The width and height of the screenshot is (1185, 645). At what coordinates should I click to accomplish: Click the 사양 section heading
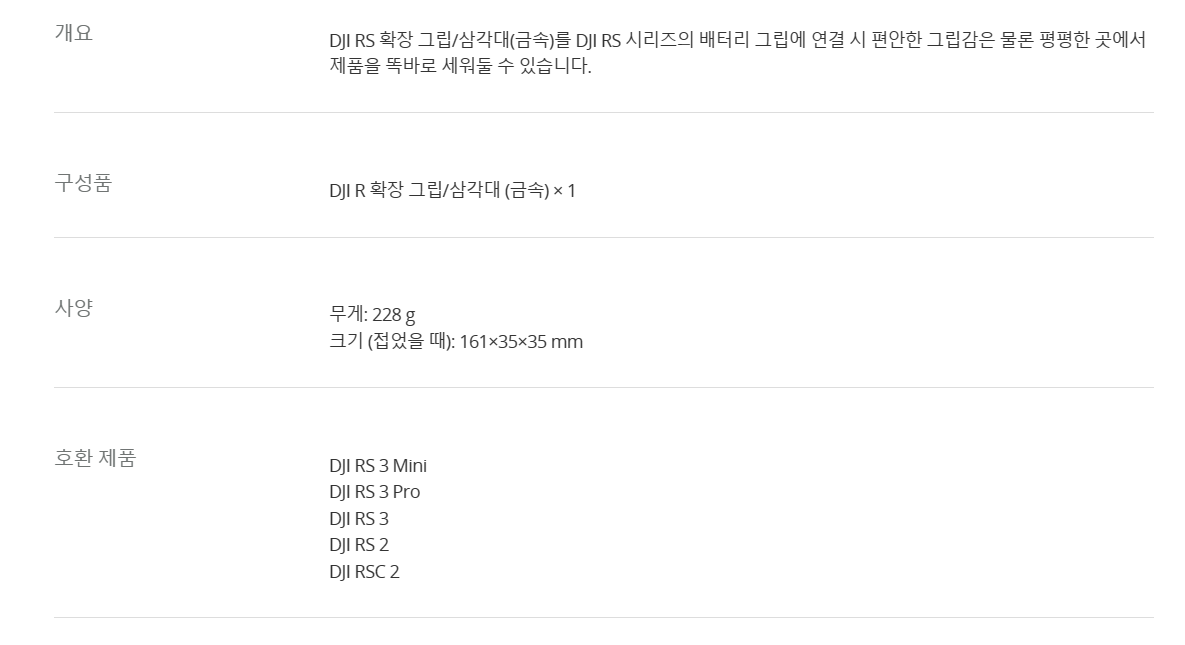(x=73, y=308)
